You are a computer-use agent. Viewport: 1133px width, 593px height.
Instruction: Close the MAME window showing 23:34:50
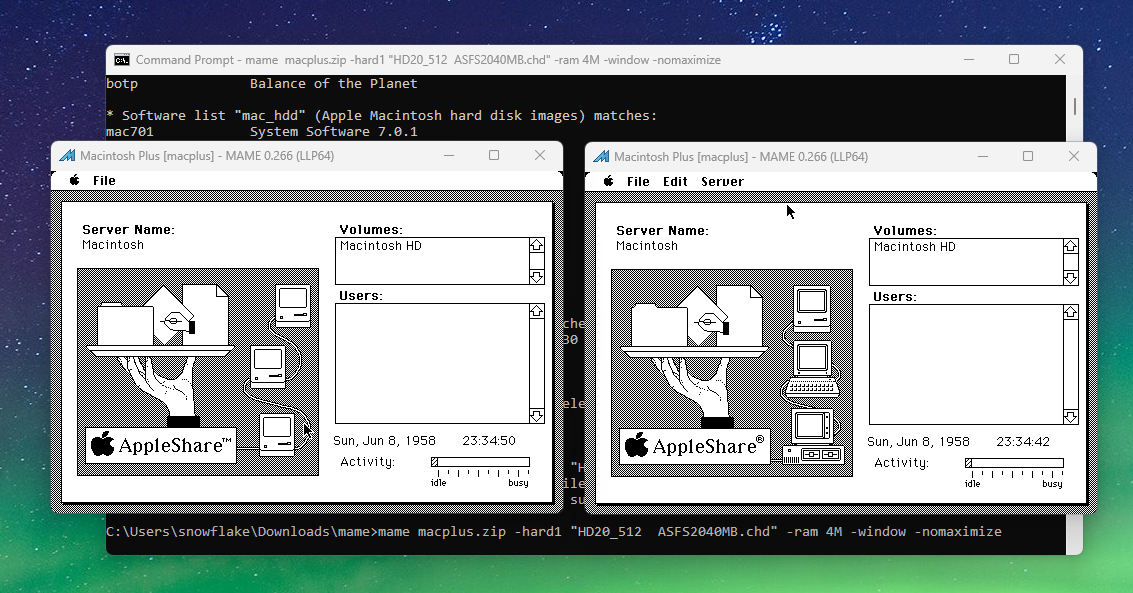tap(540, 155)
